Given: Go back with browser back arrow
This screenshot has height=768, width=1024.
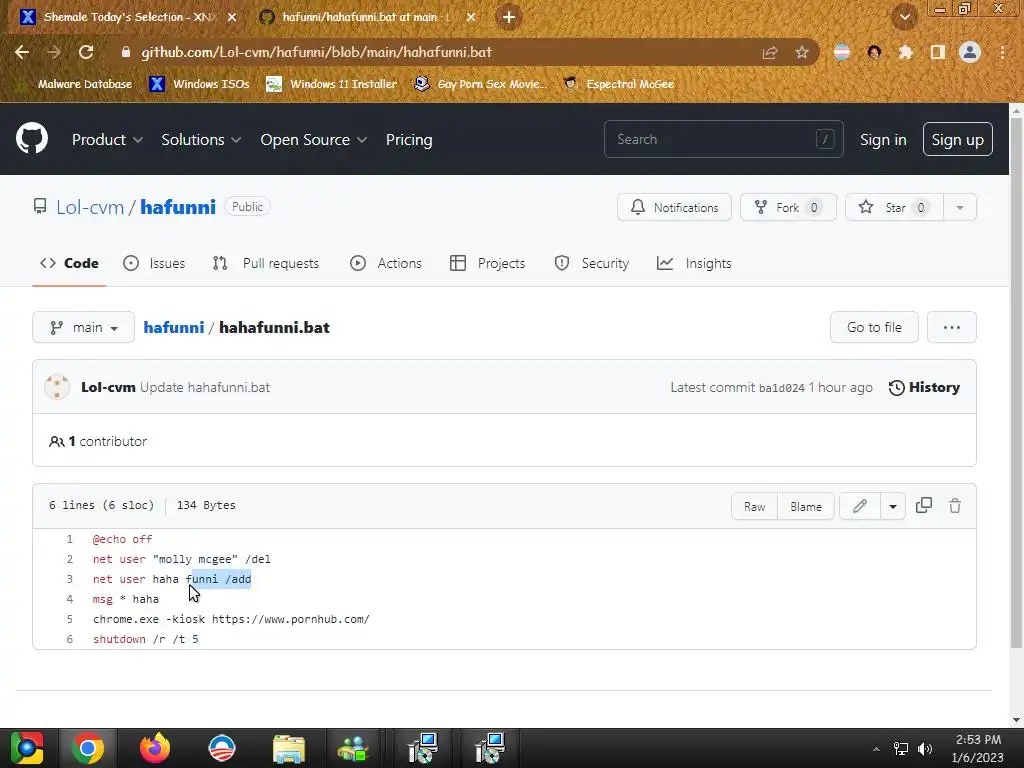Looking at the screenshot, I should pyautogui.click(x=22, y=52).
